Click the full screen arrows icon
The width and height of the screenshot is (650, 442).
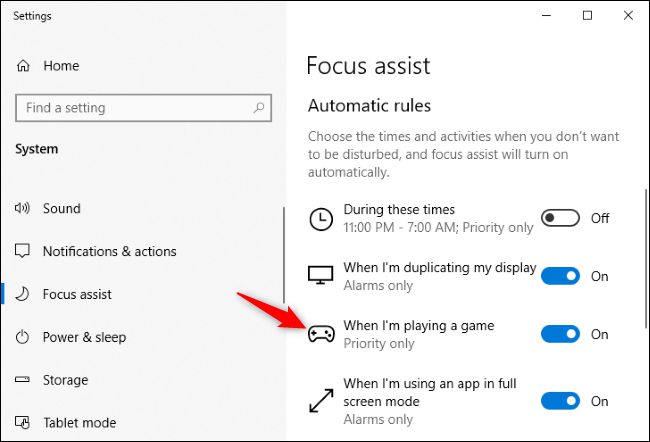click(321, 401)
